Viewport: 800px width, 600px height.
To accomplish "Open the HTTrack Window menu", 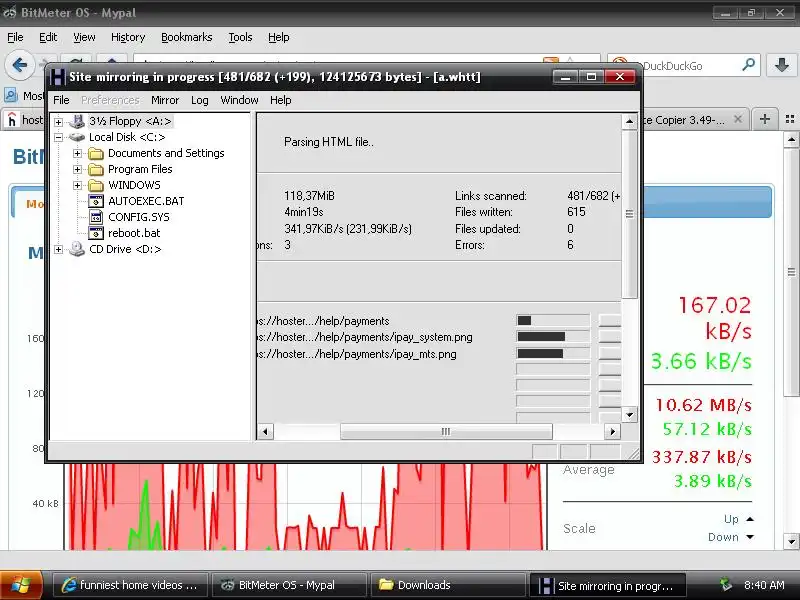I will 239,100.
